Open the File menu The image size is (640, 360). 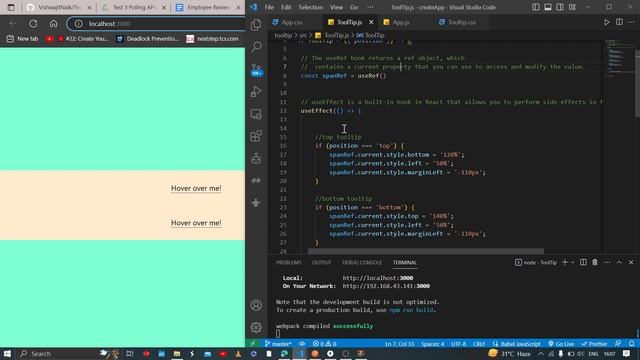[x=269, y=7]
